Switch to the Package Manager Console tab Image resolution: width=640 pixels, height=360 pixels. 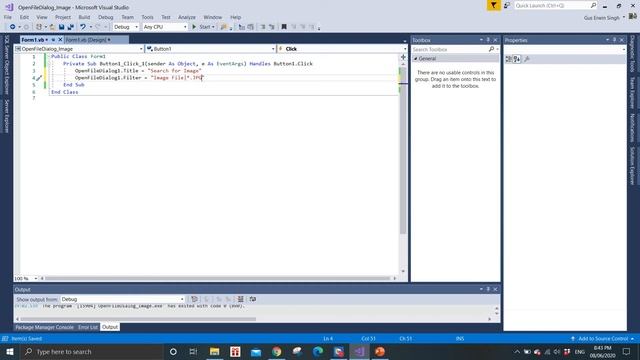click(44, 327)
